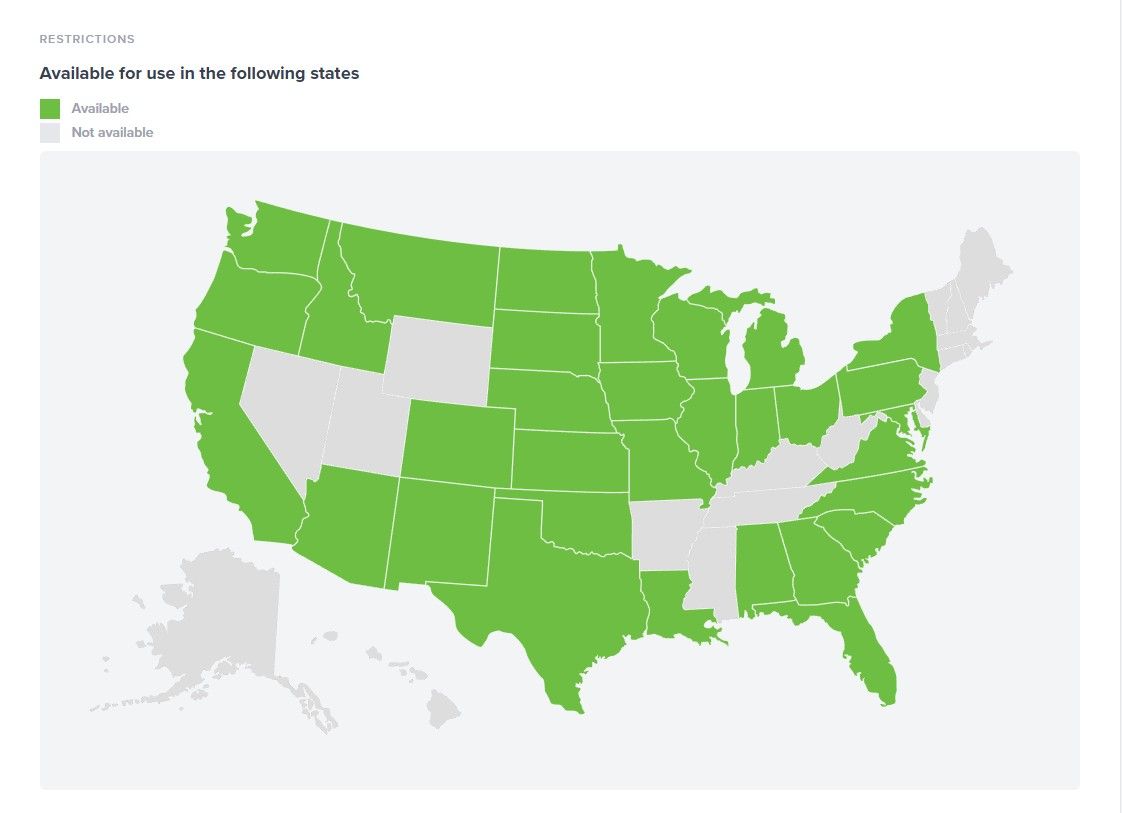Viewport: 1122px width, 813px height.
Task: Click the state of Colorado
Action: point(458,442)
